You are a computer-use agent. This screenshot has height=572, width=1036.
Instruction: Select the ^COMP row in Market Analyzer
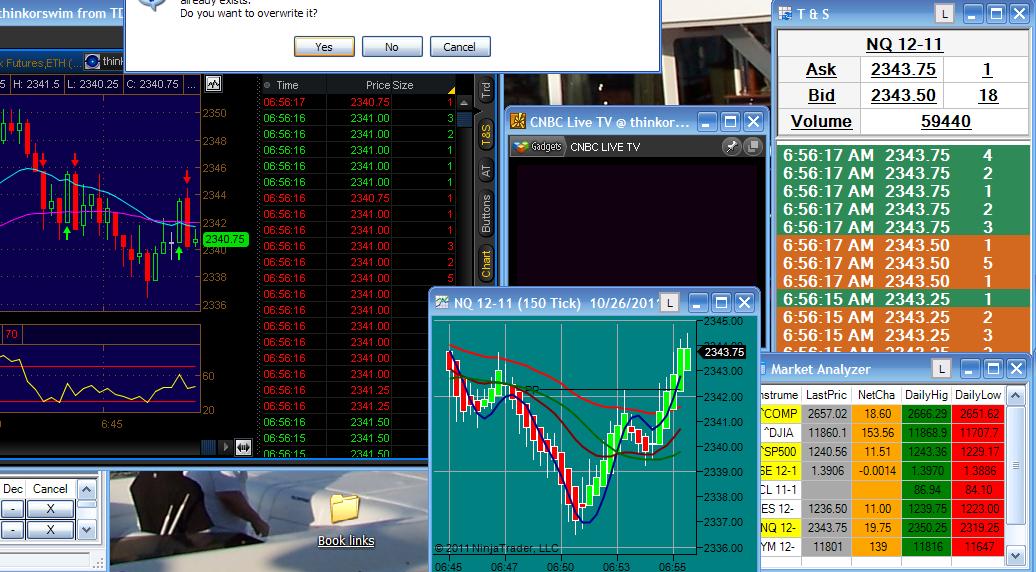pos(882,413)
